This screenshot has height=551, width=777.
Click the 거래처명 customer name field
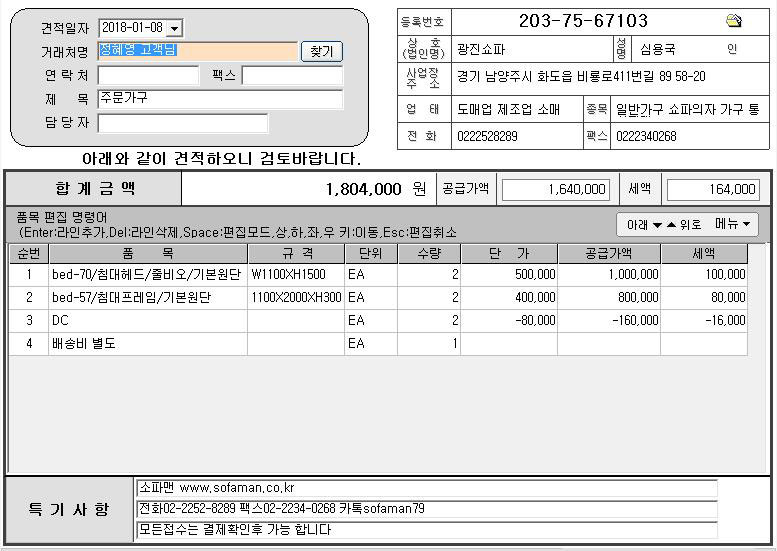click(197, 51)
